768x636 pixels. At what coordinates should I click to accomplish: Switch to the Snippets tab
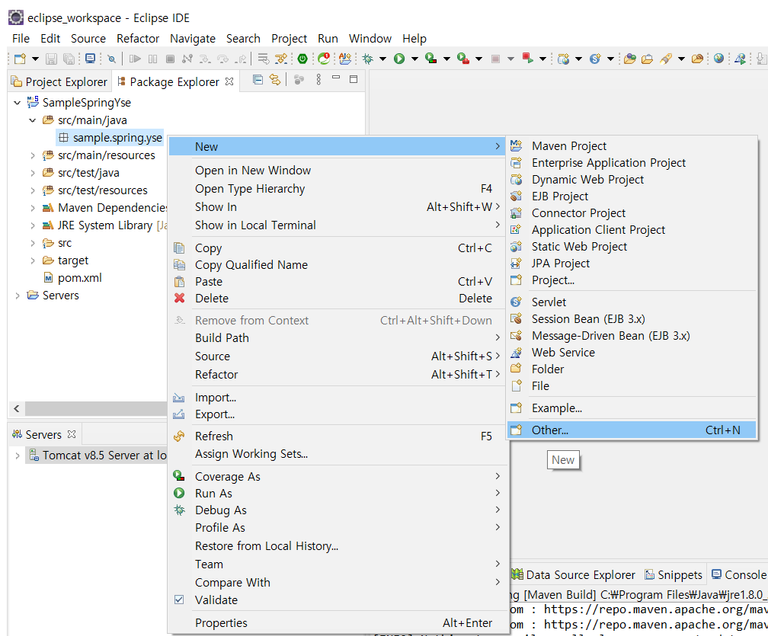pyautogui.click(x=673, y=574)
